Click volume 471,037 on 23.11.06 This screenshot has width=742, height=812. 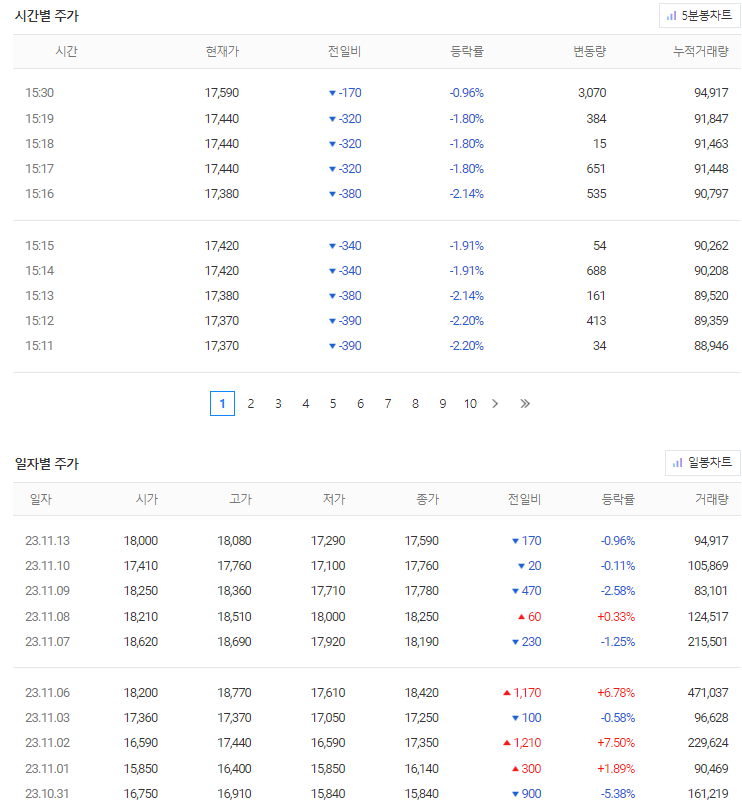708,692
